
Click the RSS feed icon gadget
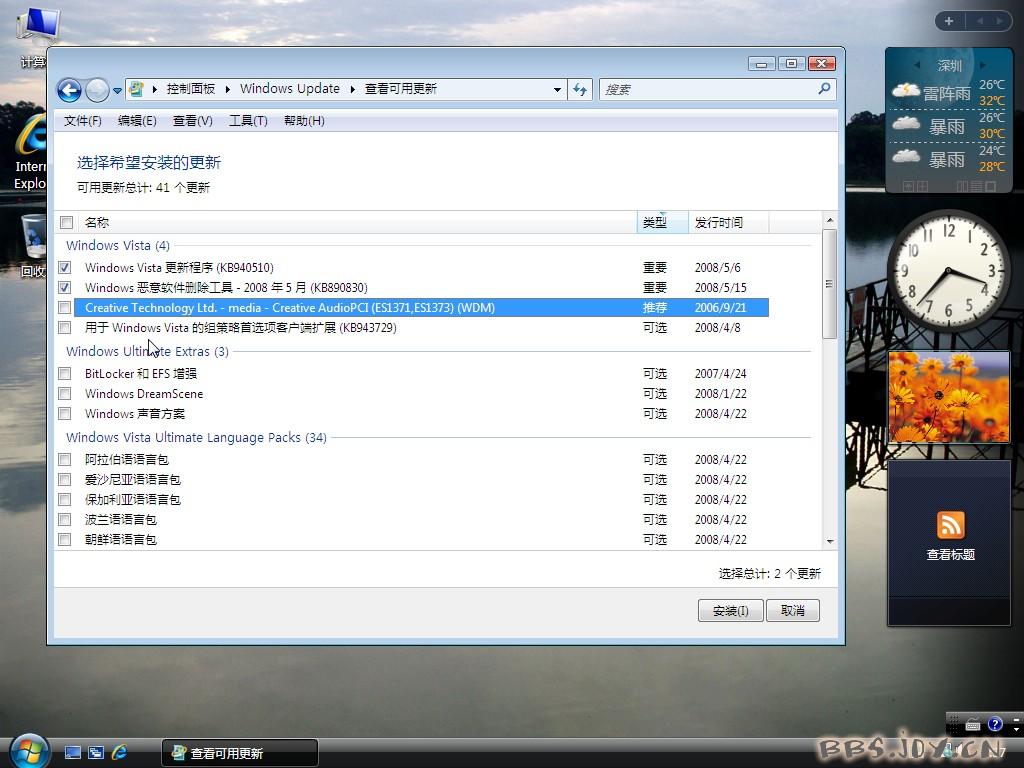coord(950,524)
